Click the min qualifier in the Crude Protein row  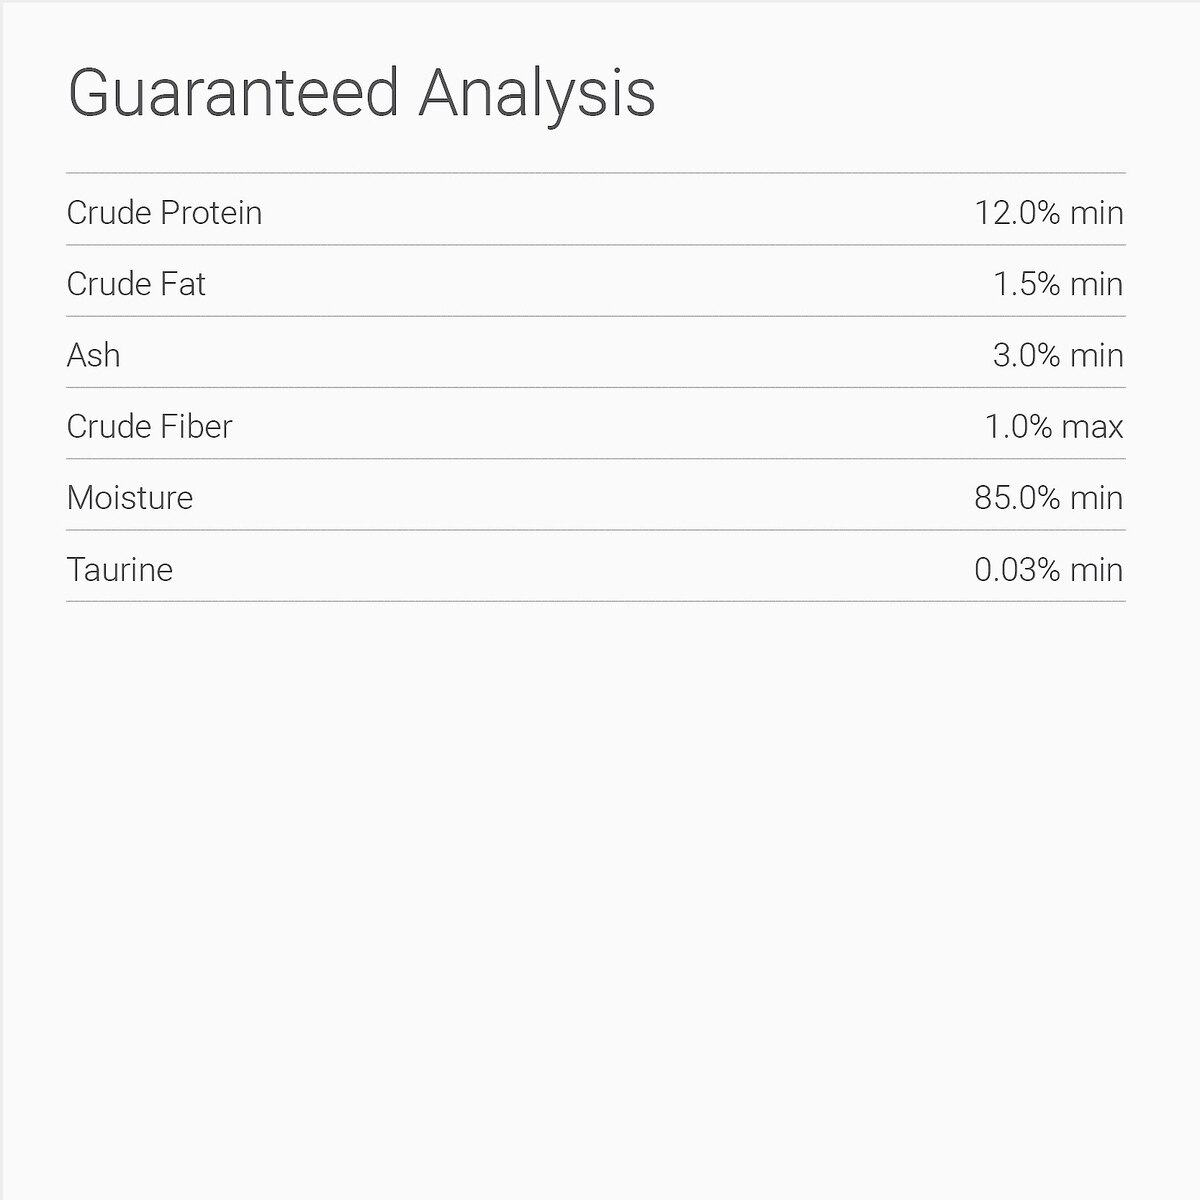(1097, 213)
